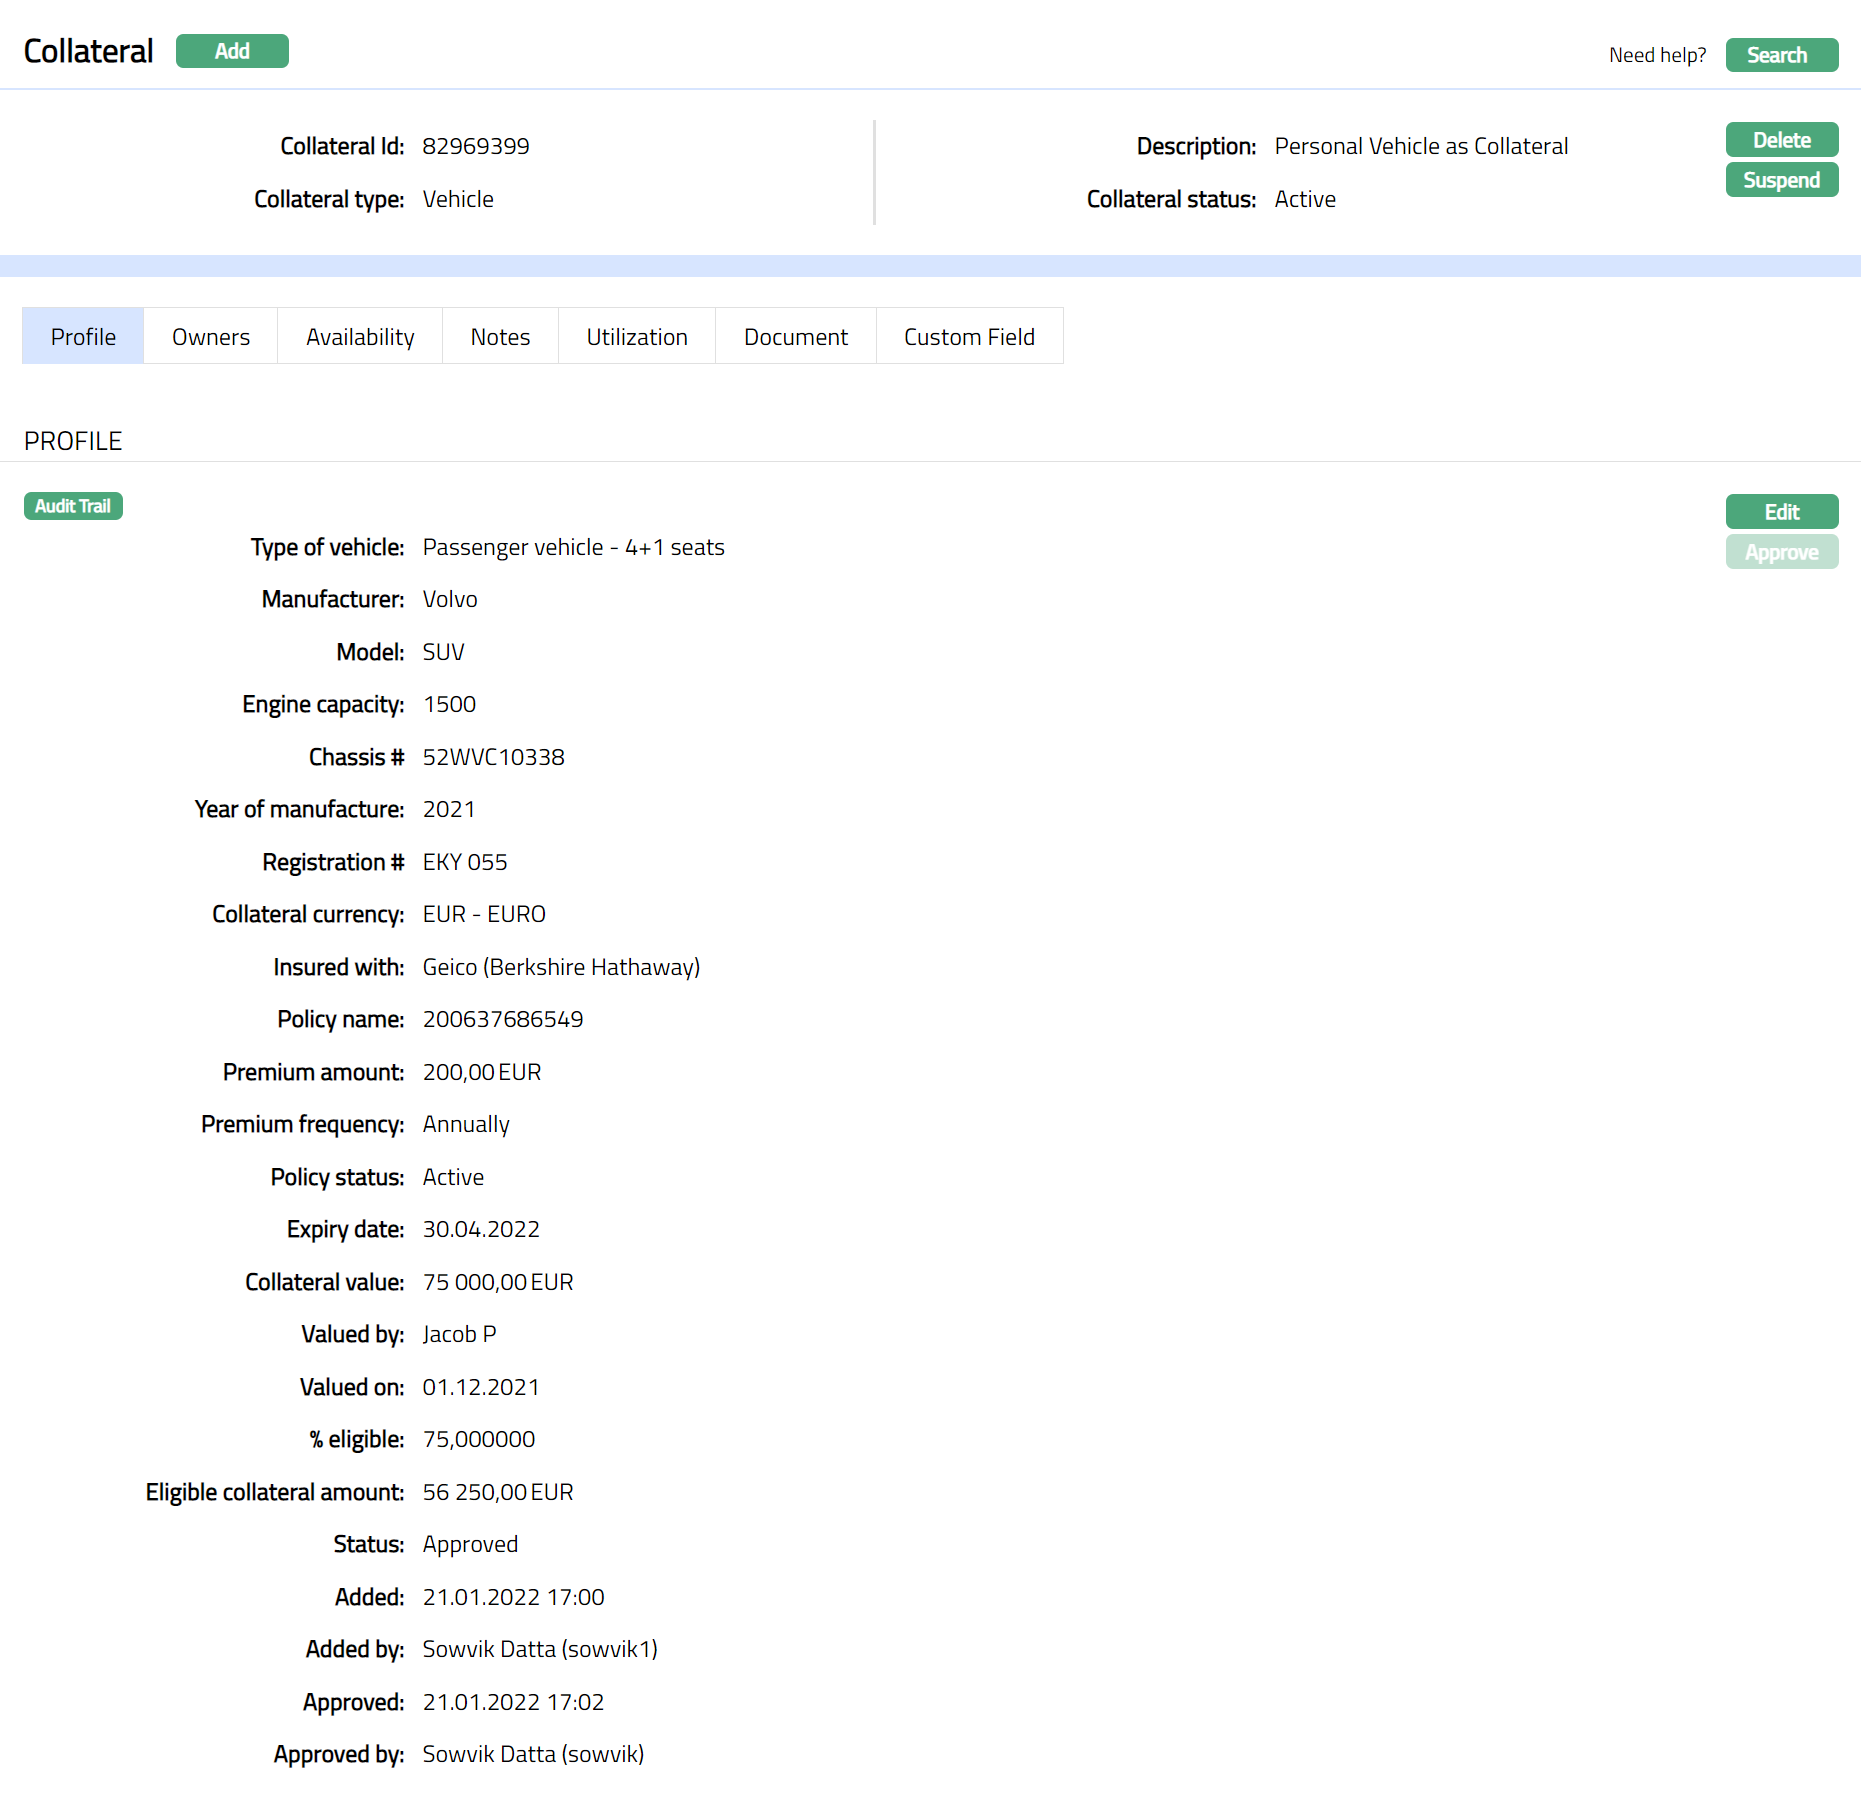
Task: Click the eligible collateral amount value
Action: click(497, 1492)
